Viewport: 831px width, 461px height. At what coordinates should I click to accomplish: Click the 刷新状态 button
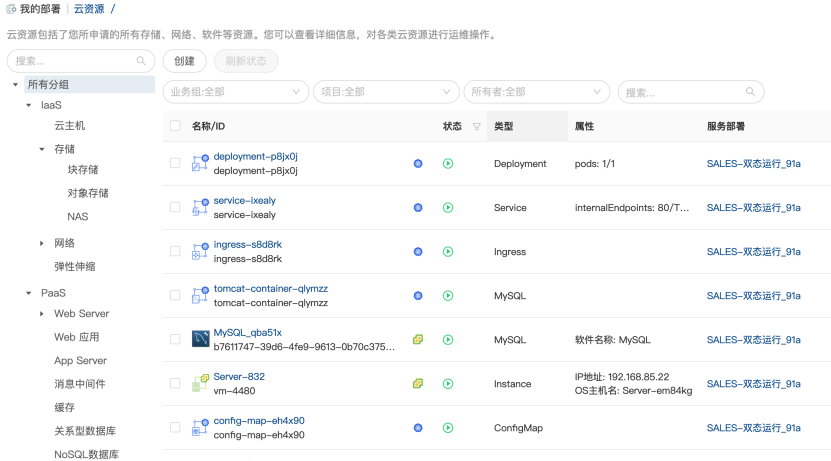(246, 61)
